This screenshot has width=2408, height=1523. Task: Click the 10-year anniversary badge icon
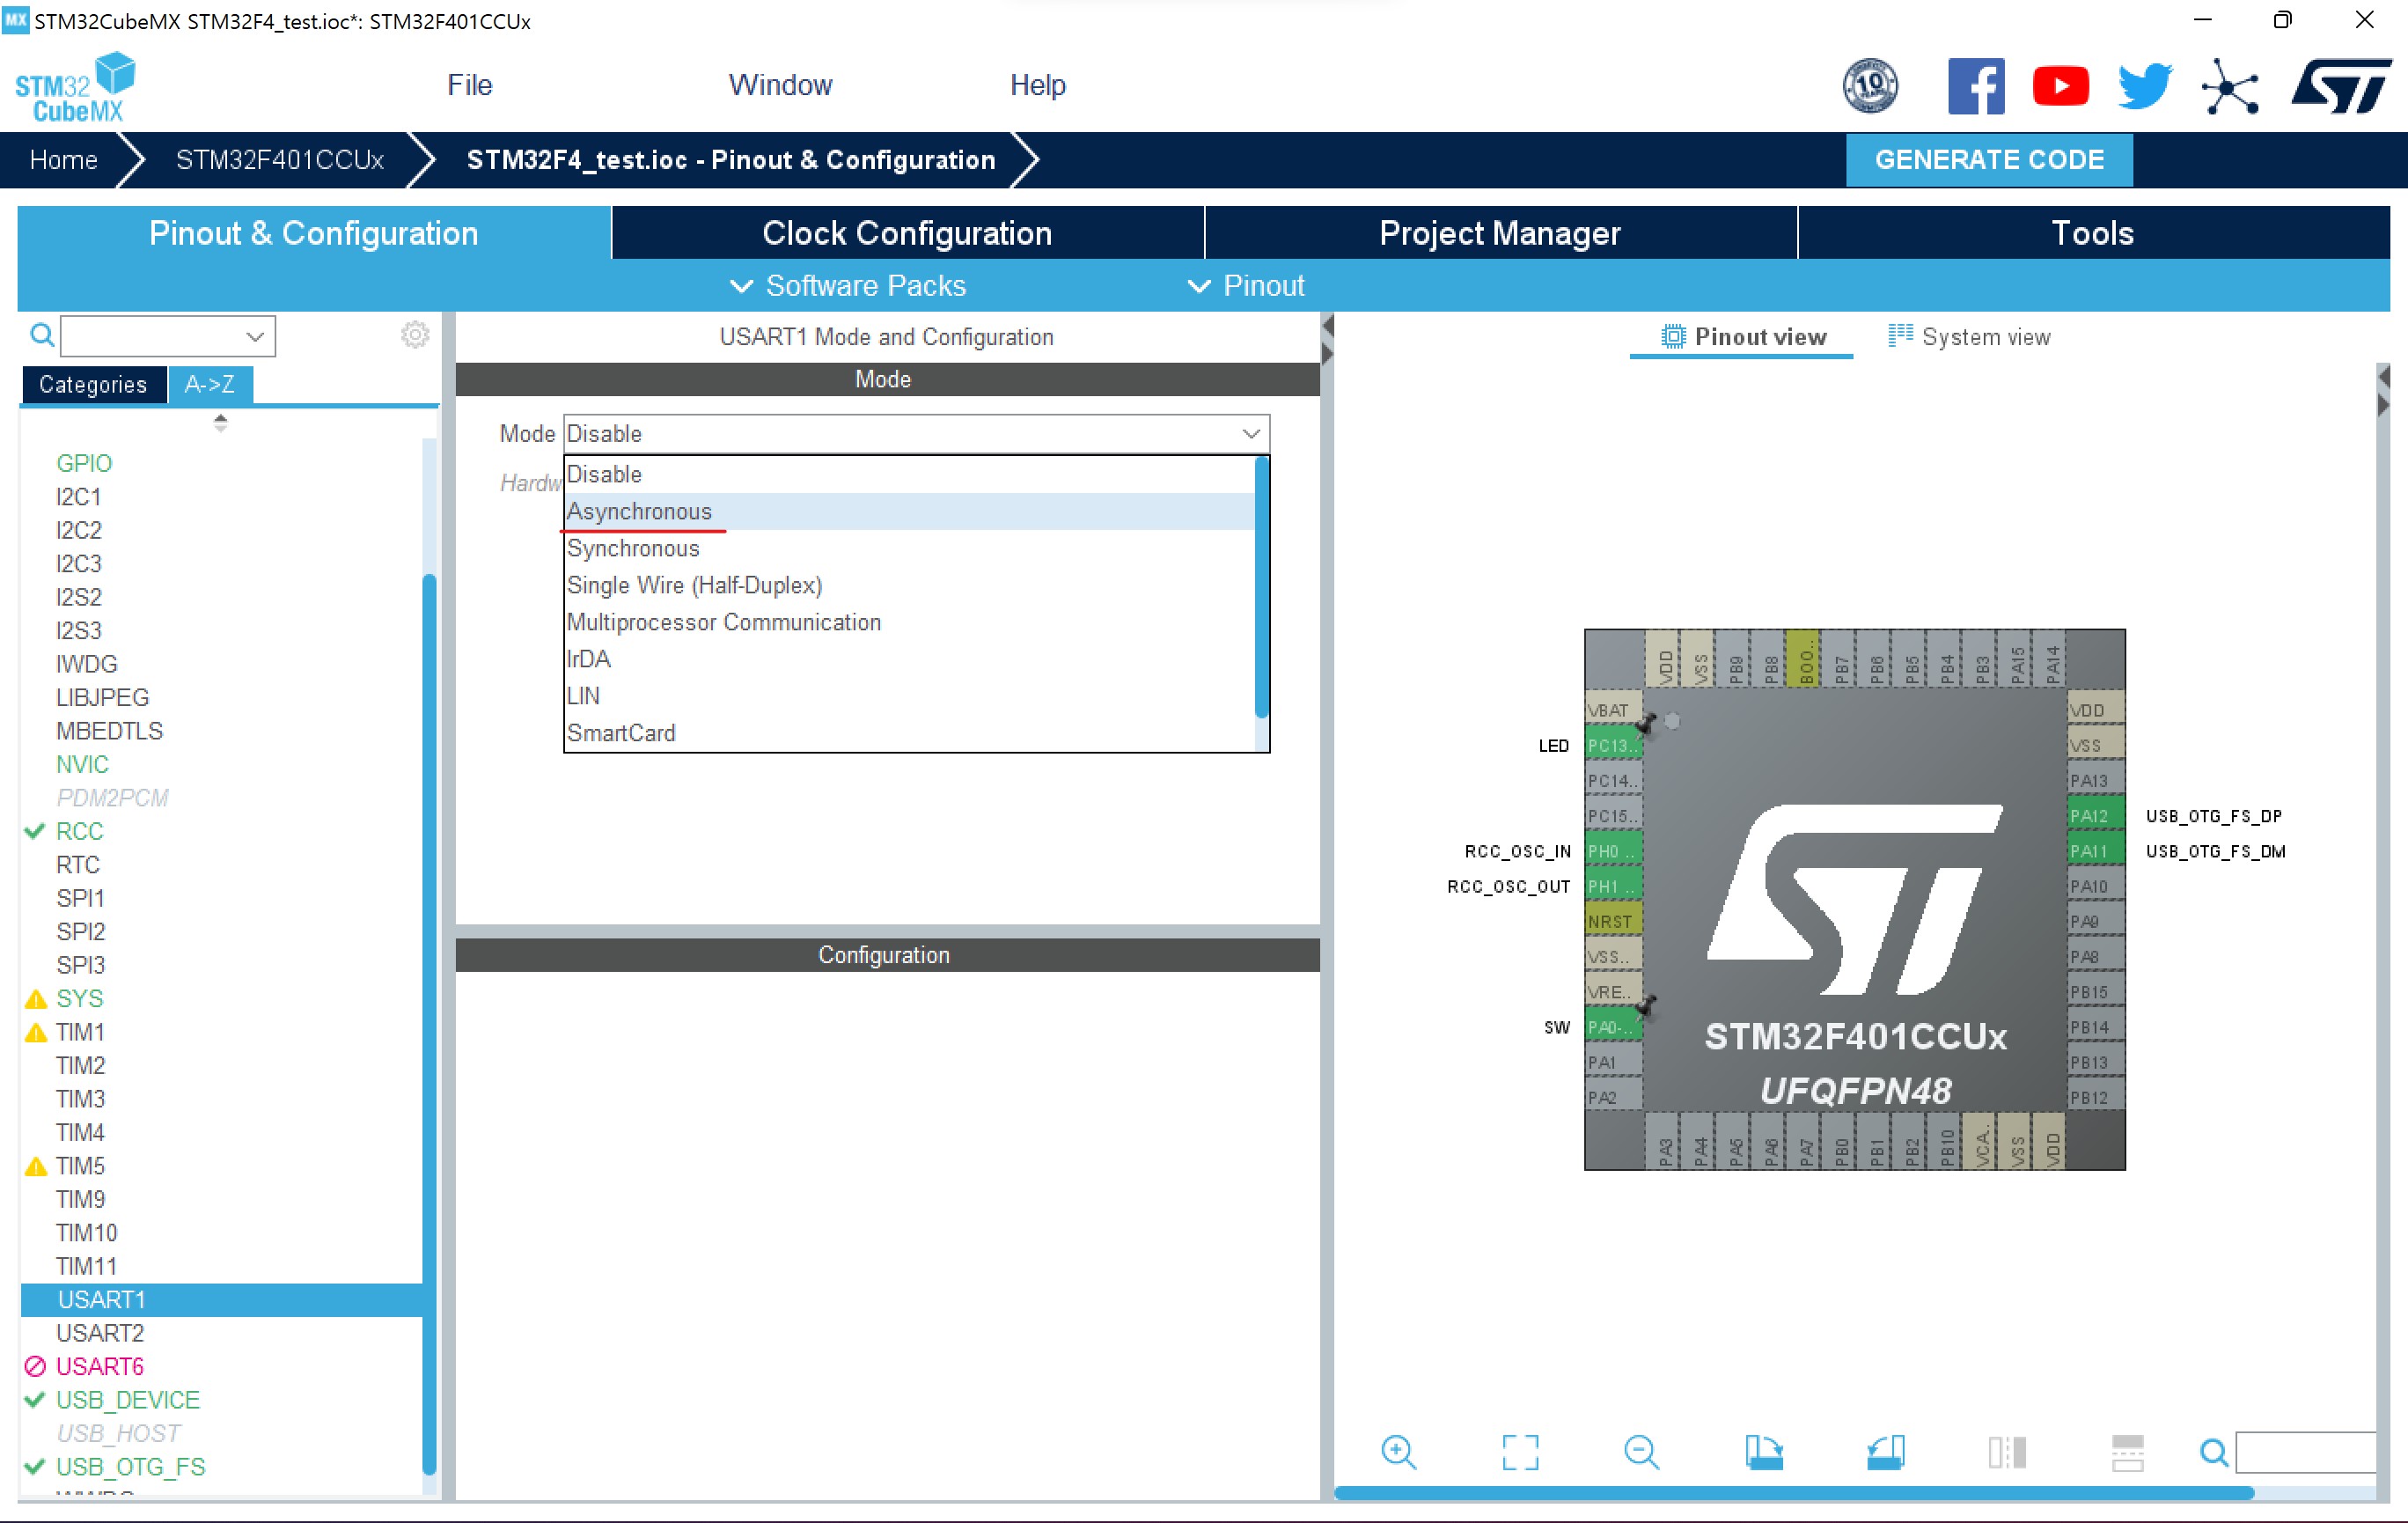(x=1871, y=86)
